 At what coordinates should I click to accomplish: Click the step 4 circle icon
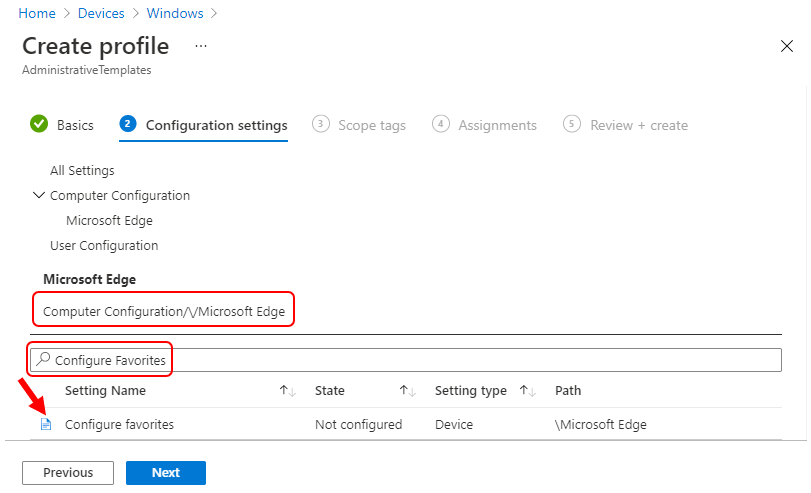coord(441,124)
